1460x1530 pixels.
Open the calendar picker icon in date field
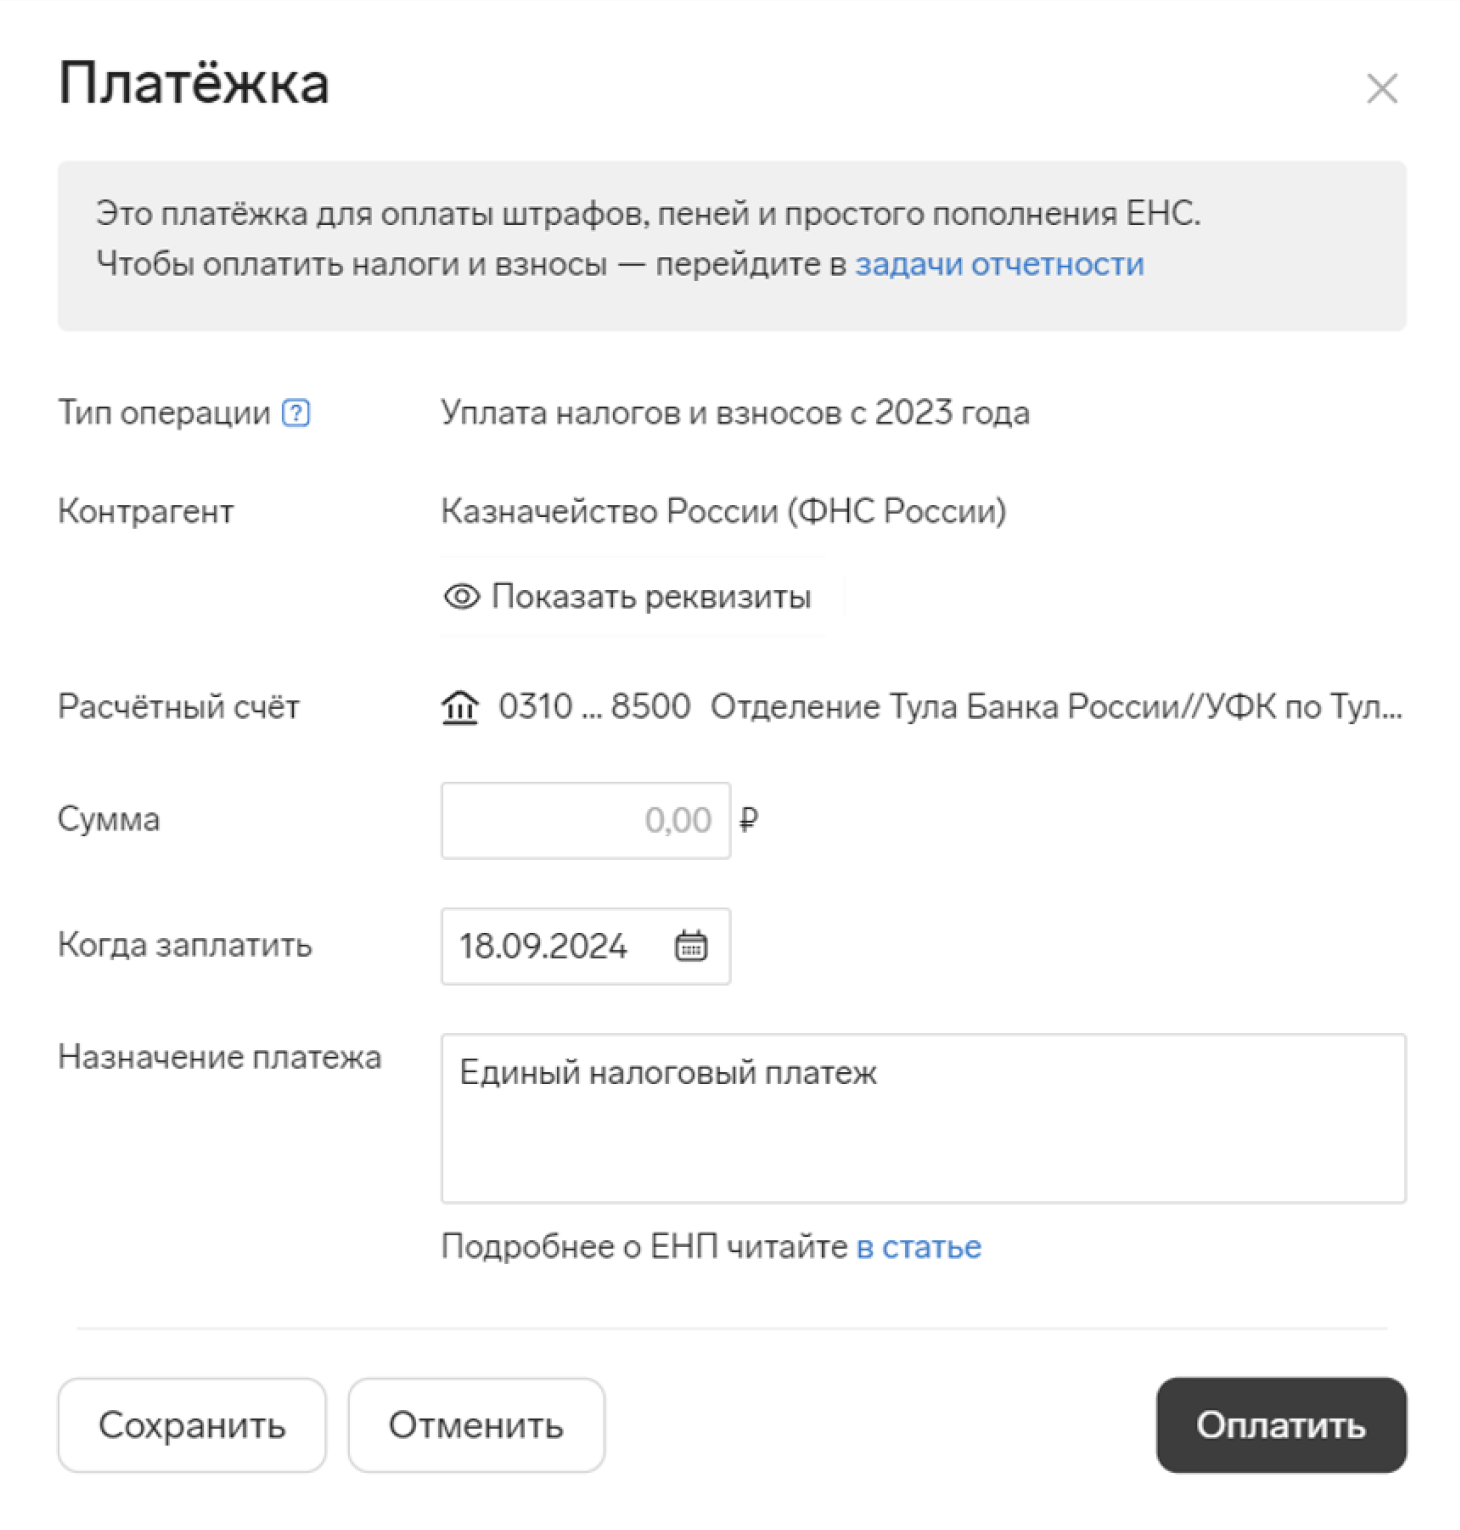pos(691,945)
